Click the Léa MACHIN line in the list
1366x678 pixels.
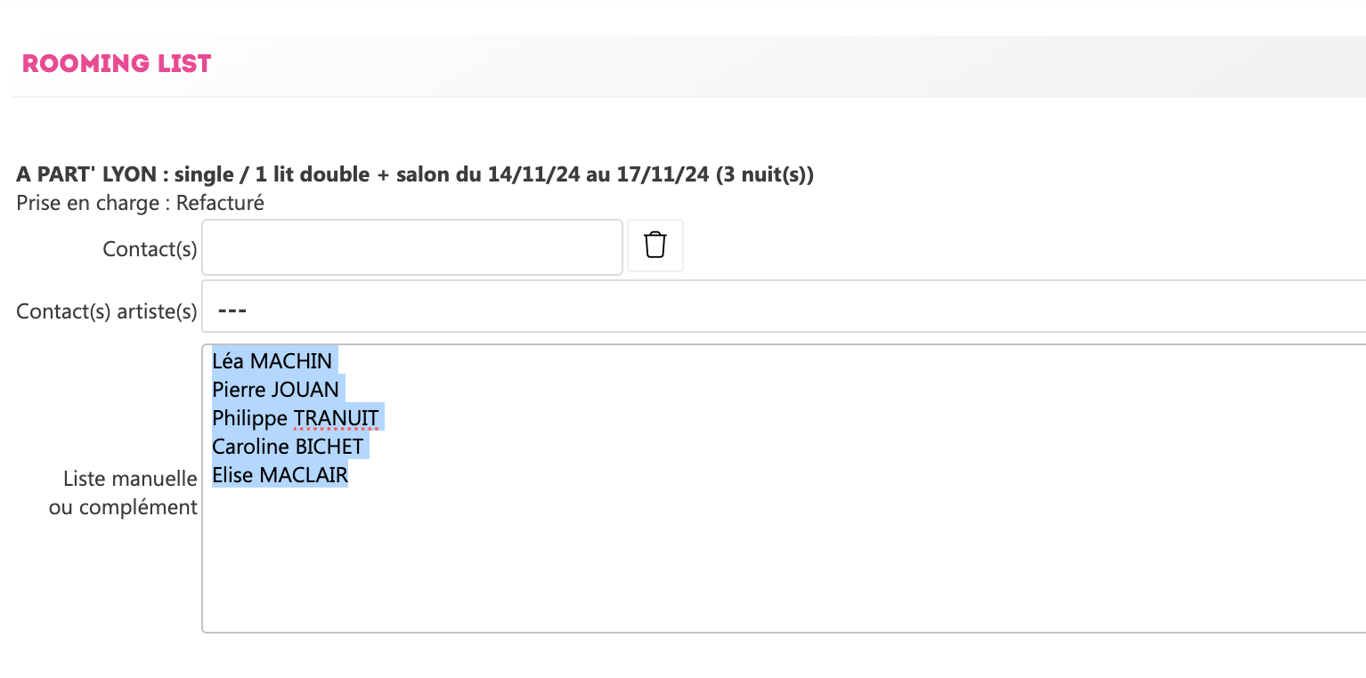coord(272,361)
